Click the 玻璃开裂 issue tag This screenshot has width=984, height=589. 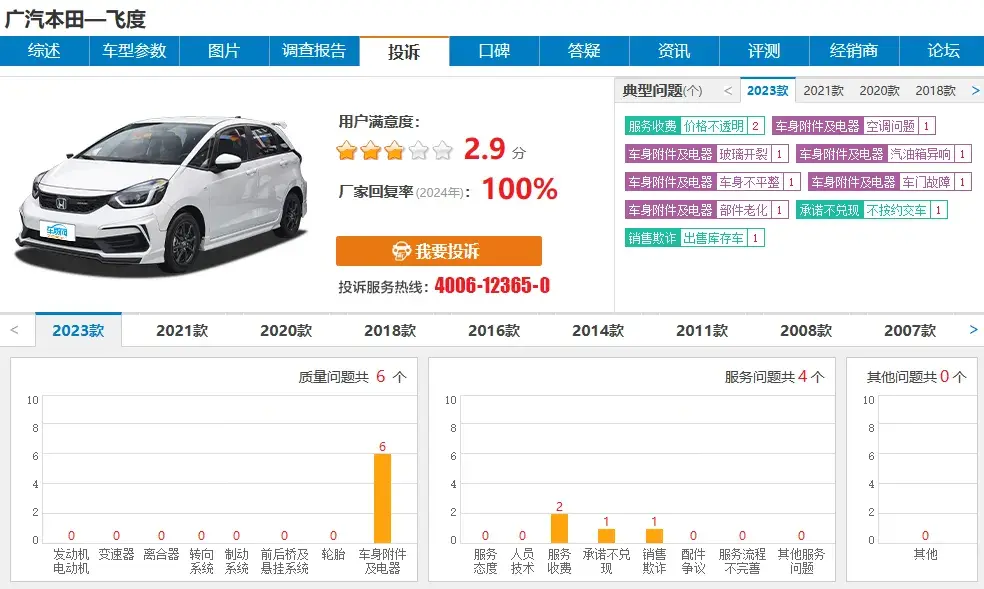(743, 155)
